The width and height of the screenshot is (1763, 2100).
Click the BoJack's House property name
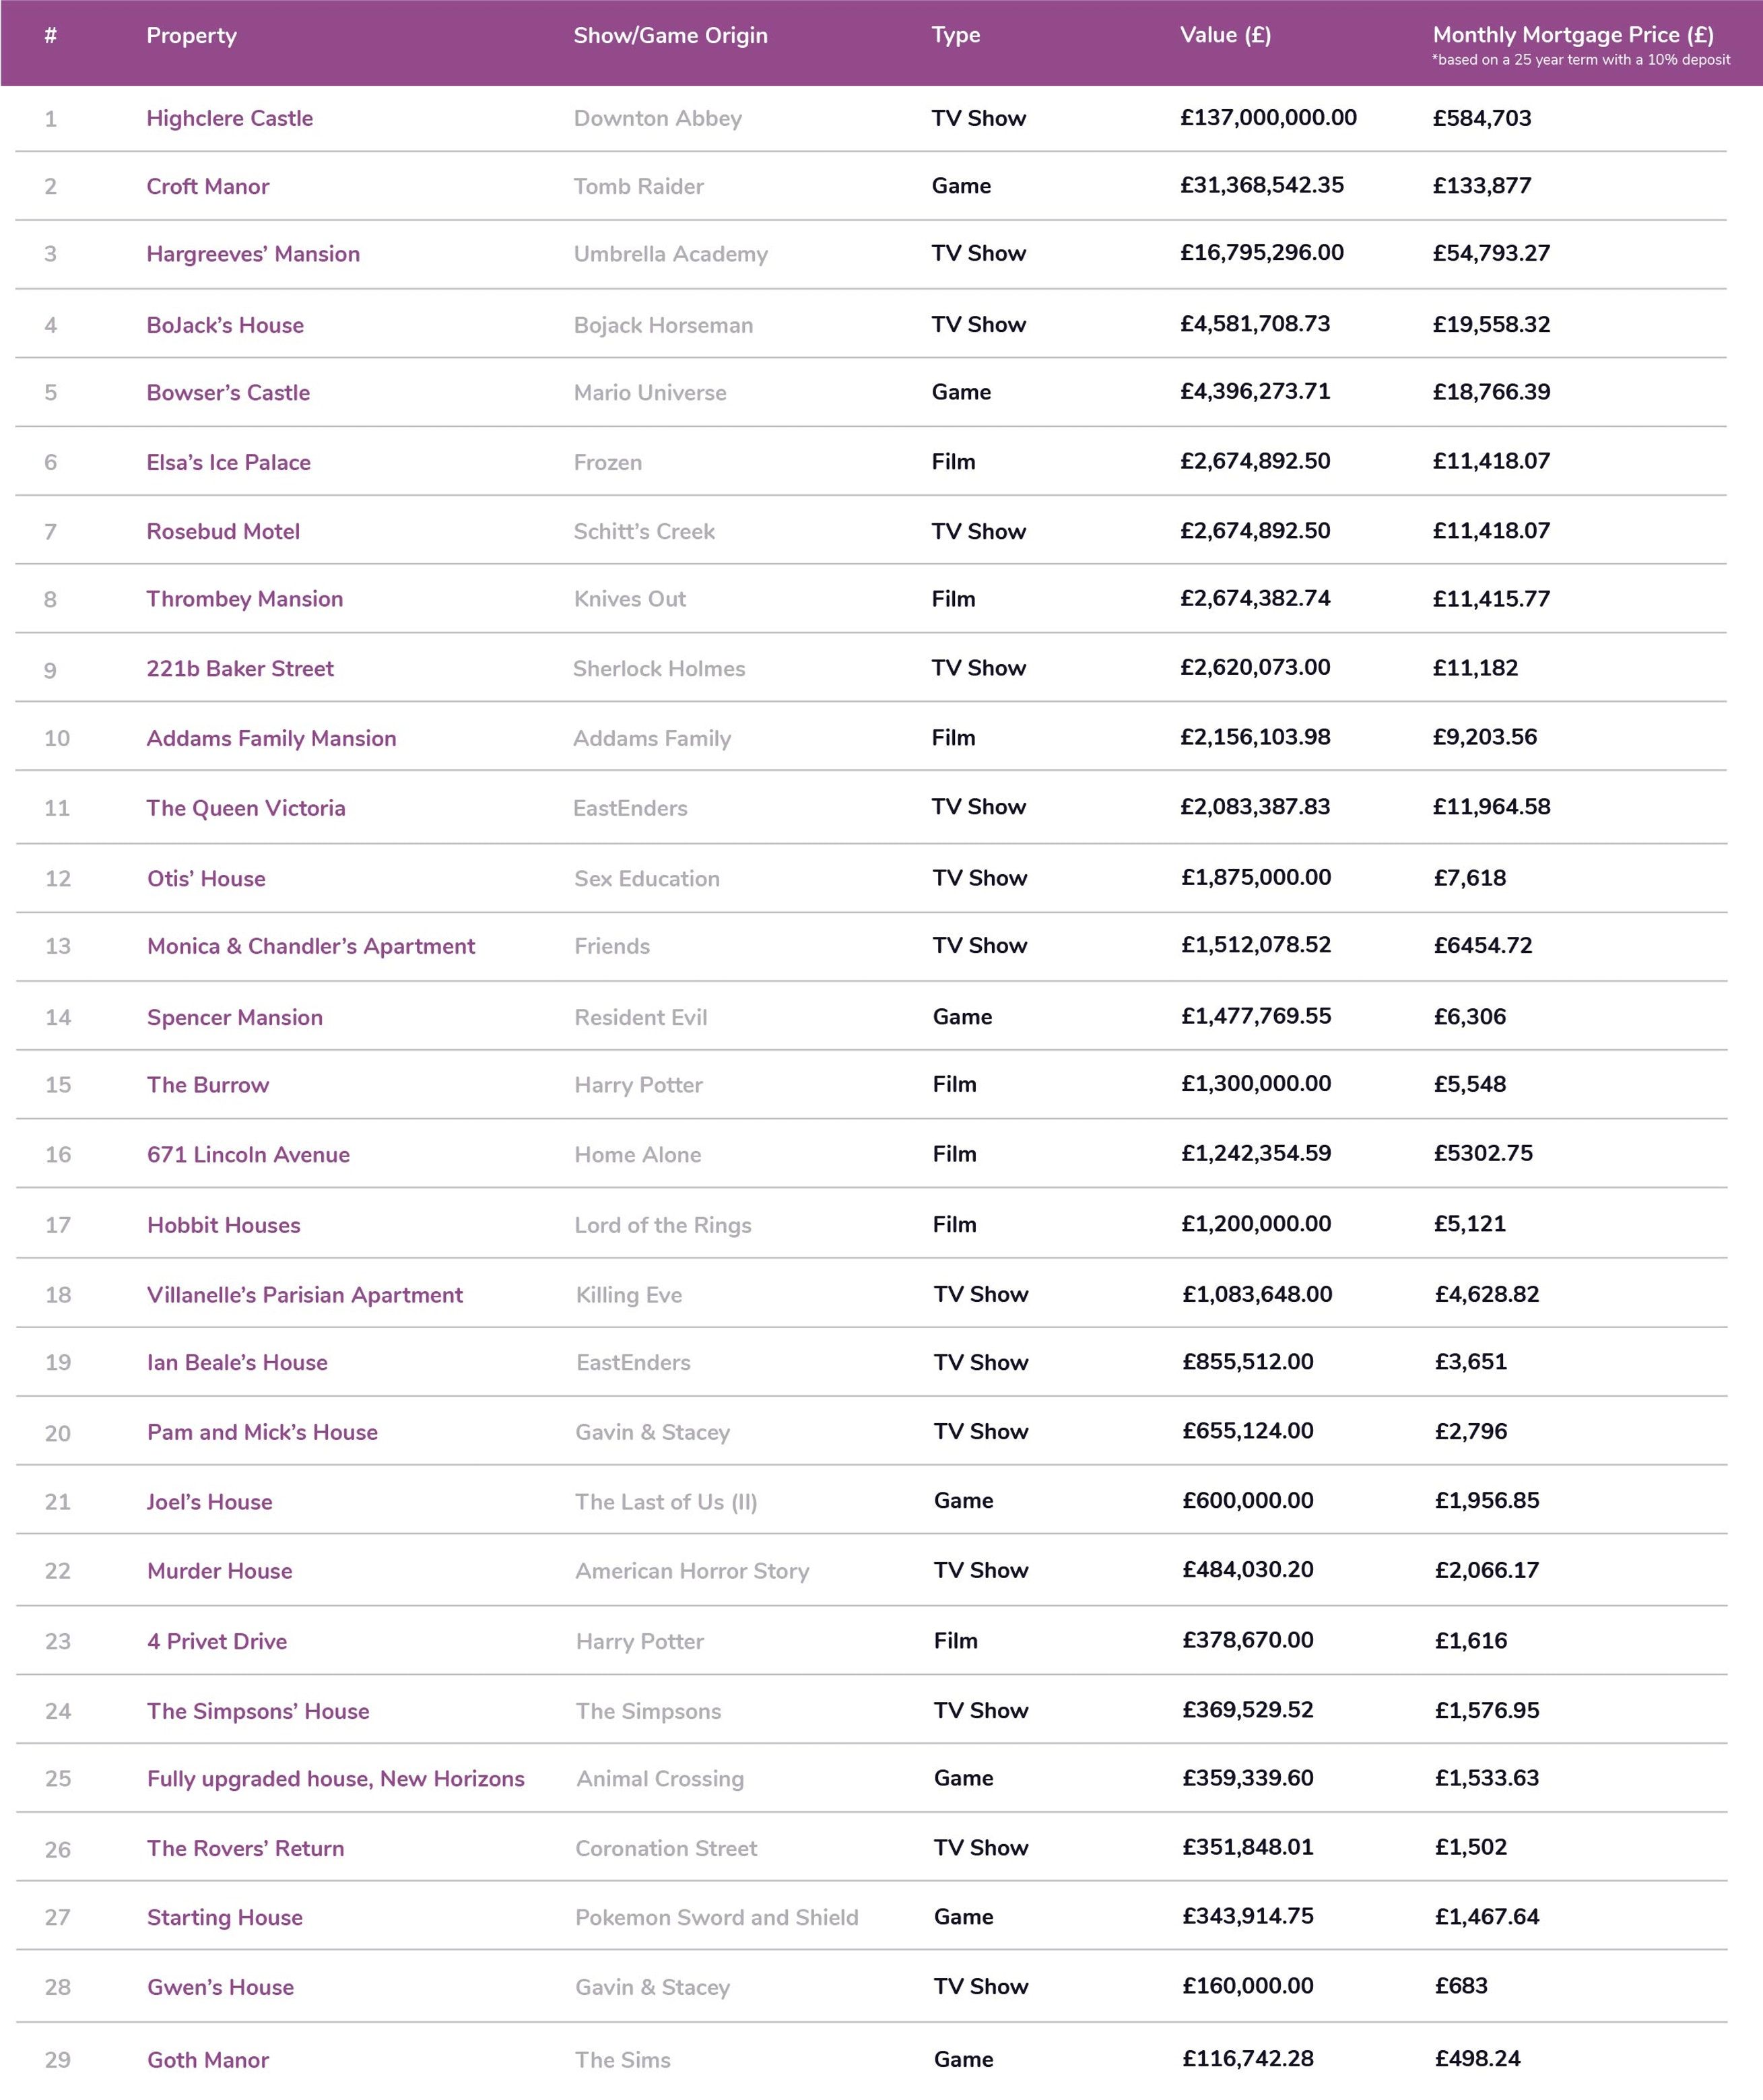coord(224,325)
